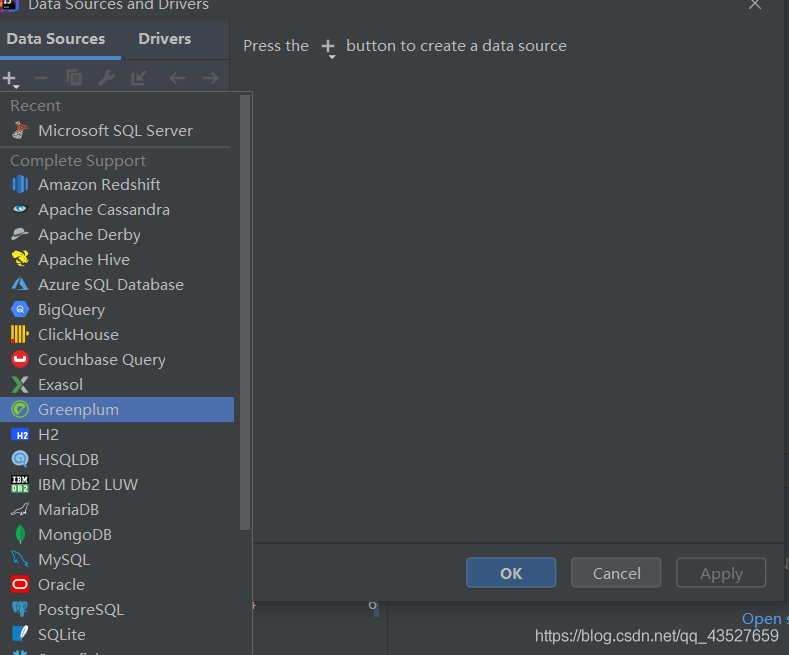The image size is (789, 655).
Task: Choose H2 database entry
Action: 117,435
